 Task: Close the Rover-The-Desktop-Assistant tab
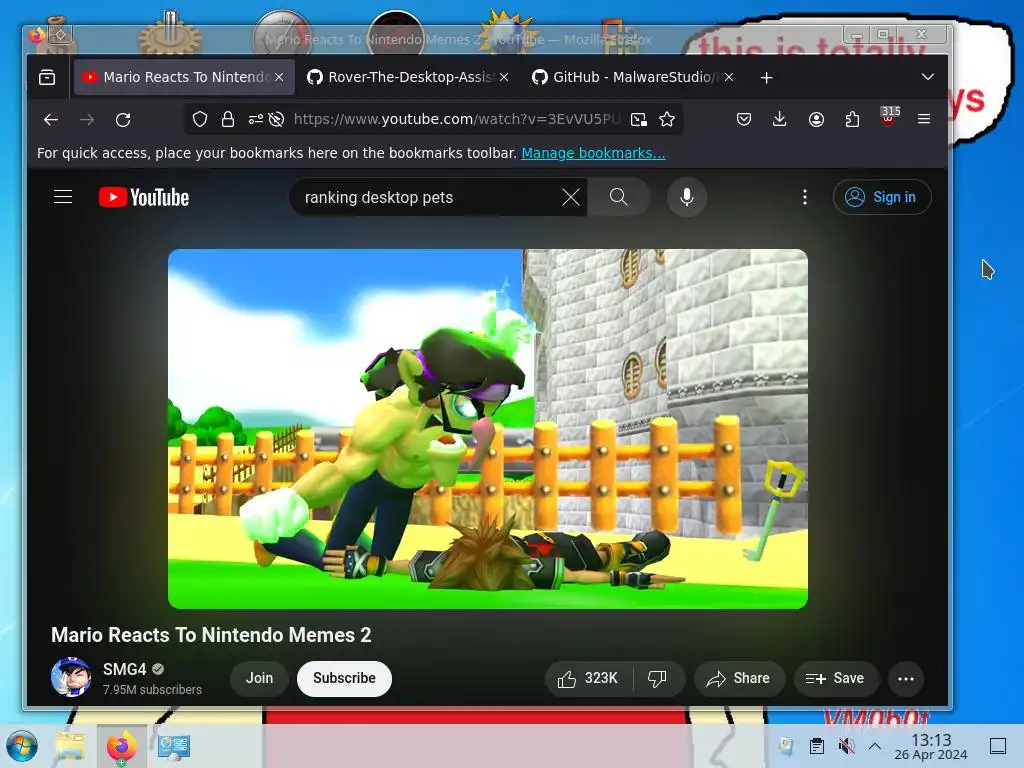coord(504,77)
